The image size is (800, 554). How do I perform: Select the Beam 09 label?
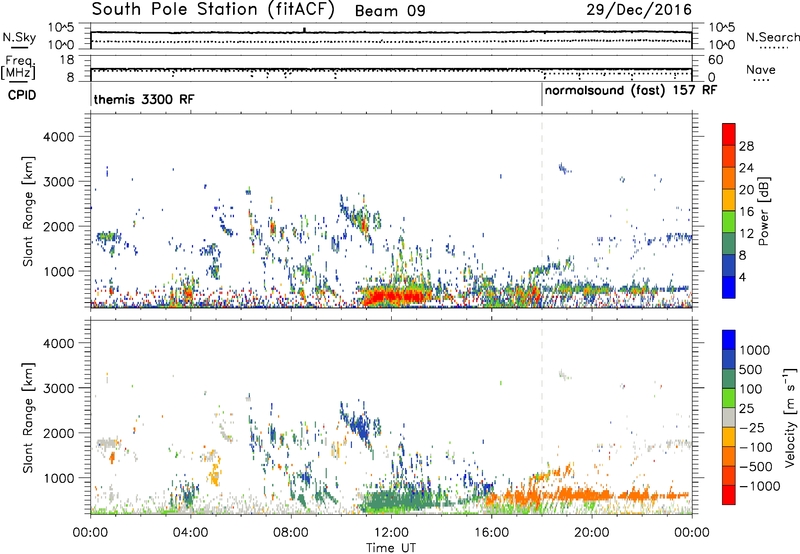[x=390, y=11]
